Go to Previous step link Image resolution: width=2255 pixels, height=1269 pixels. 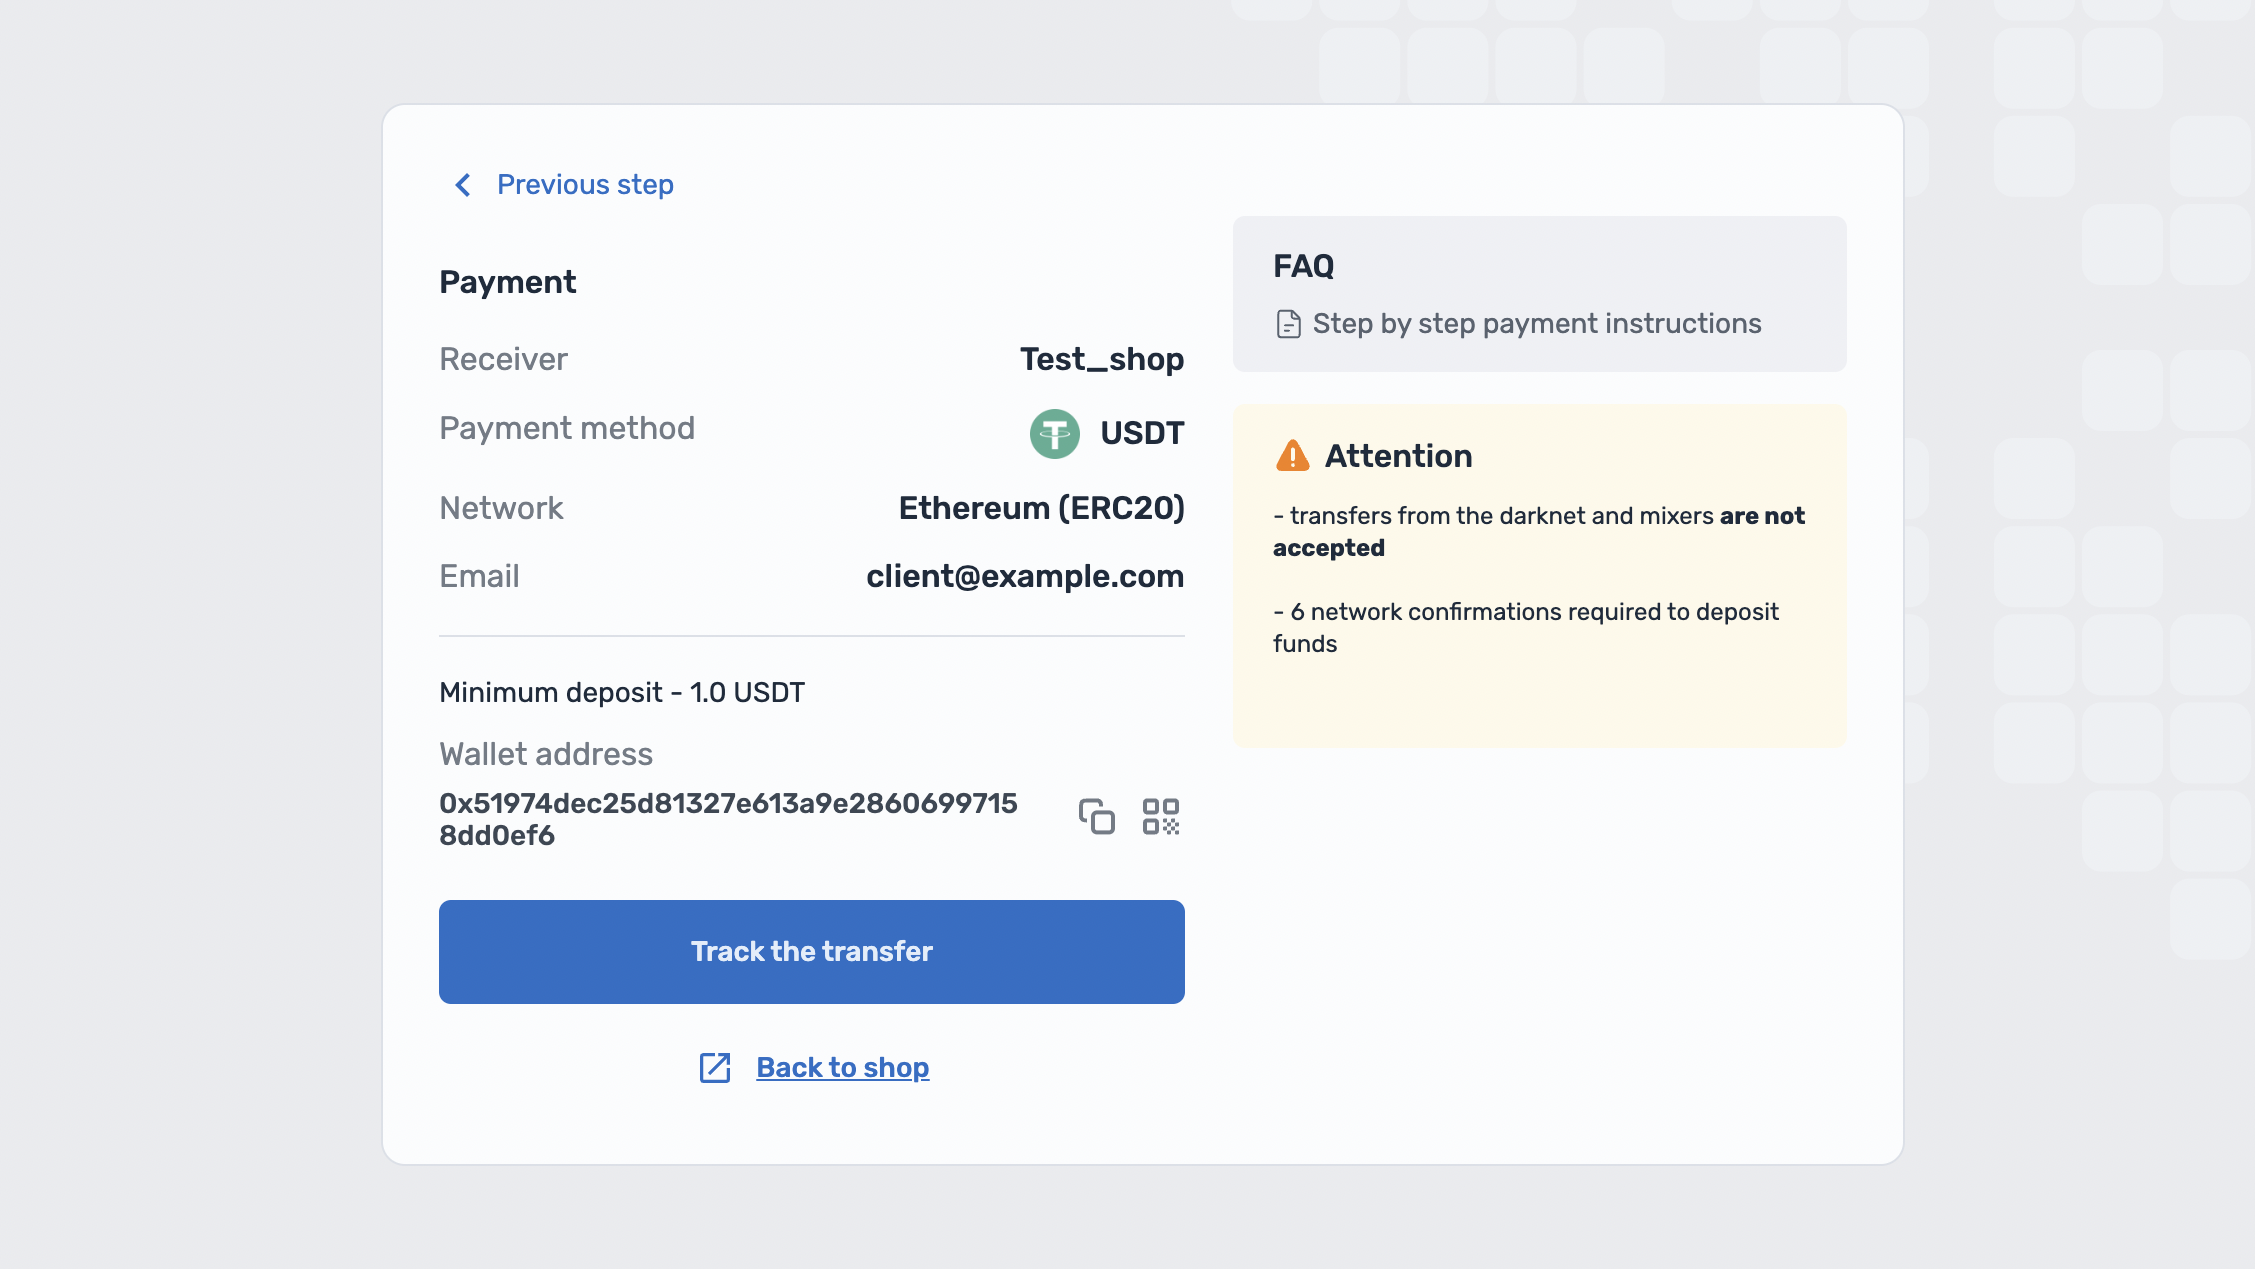coord(585,185)
